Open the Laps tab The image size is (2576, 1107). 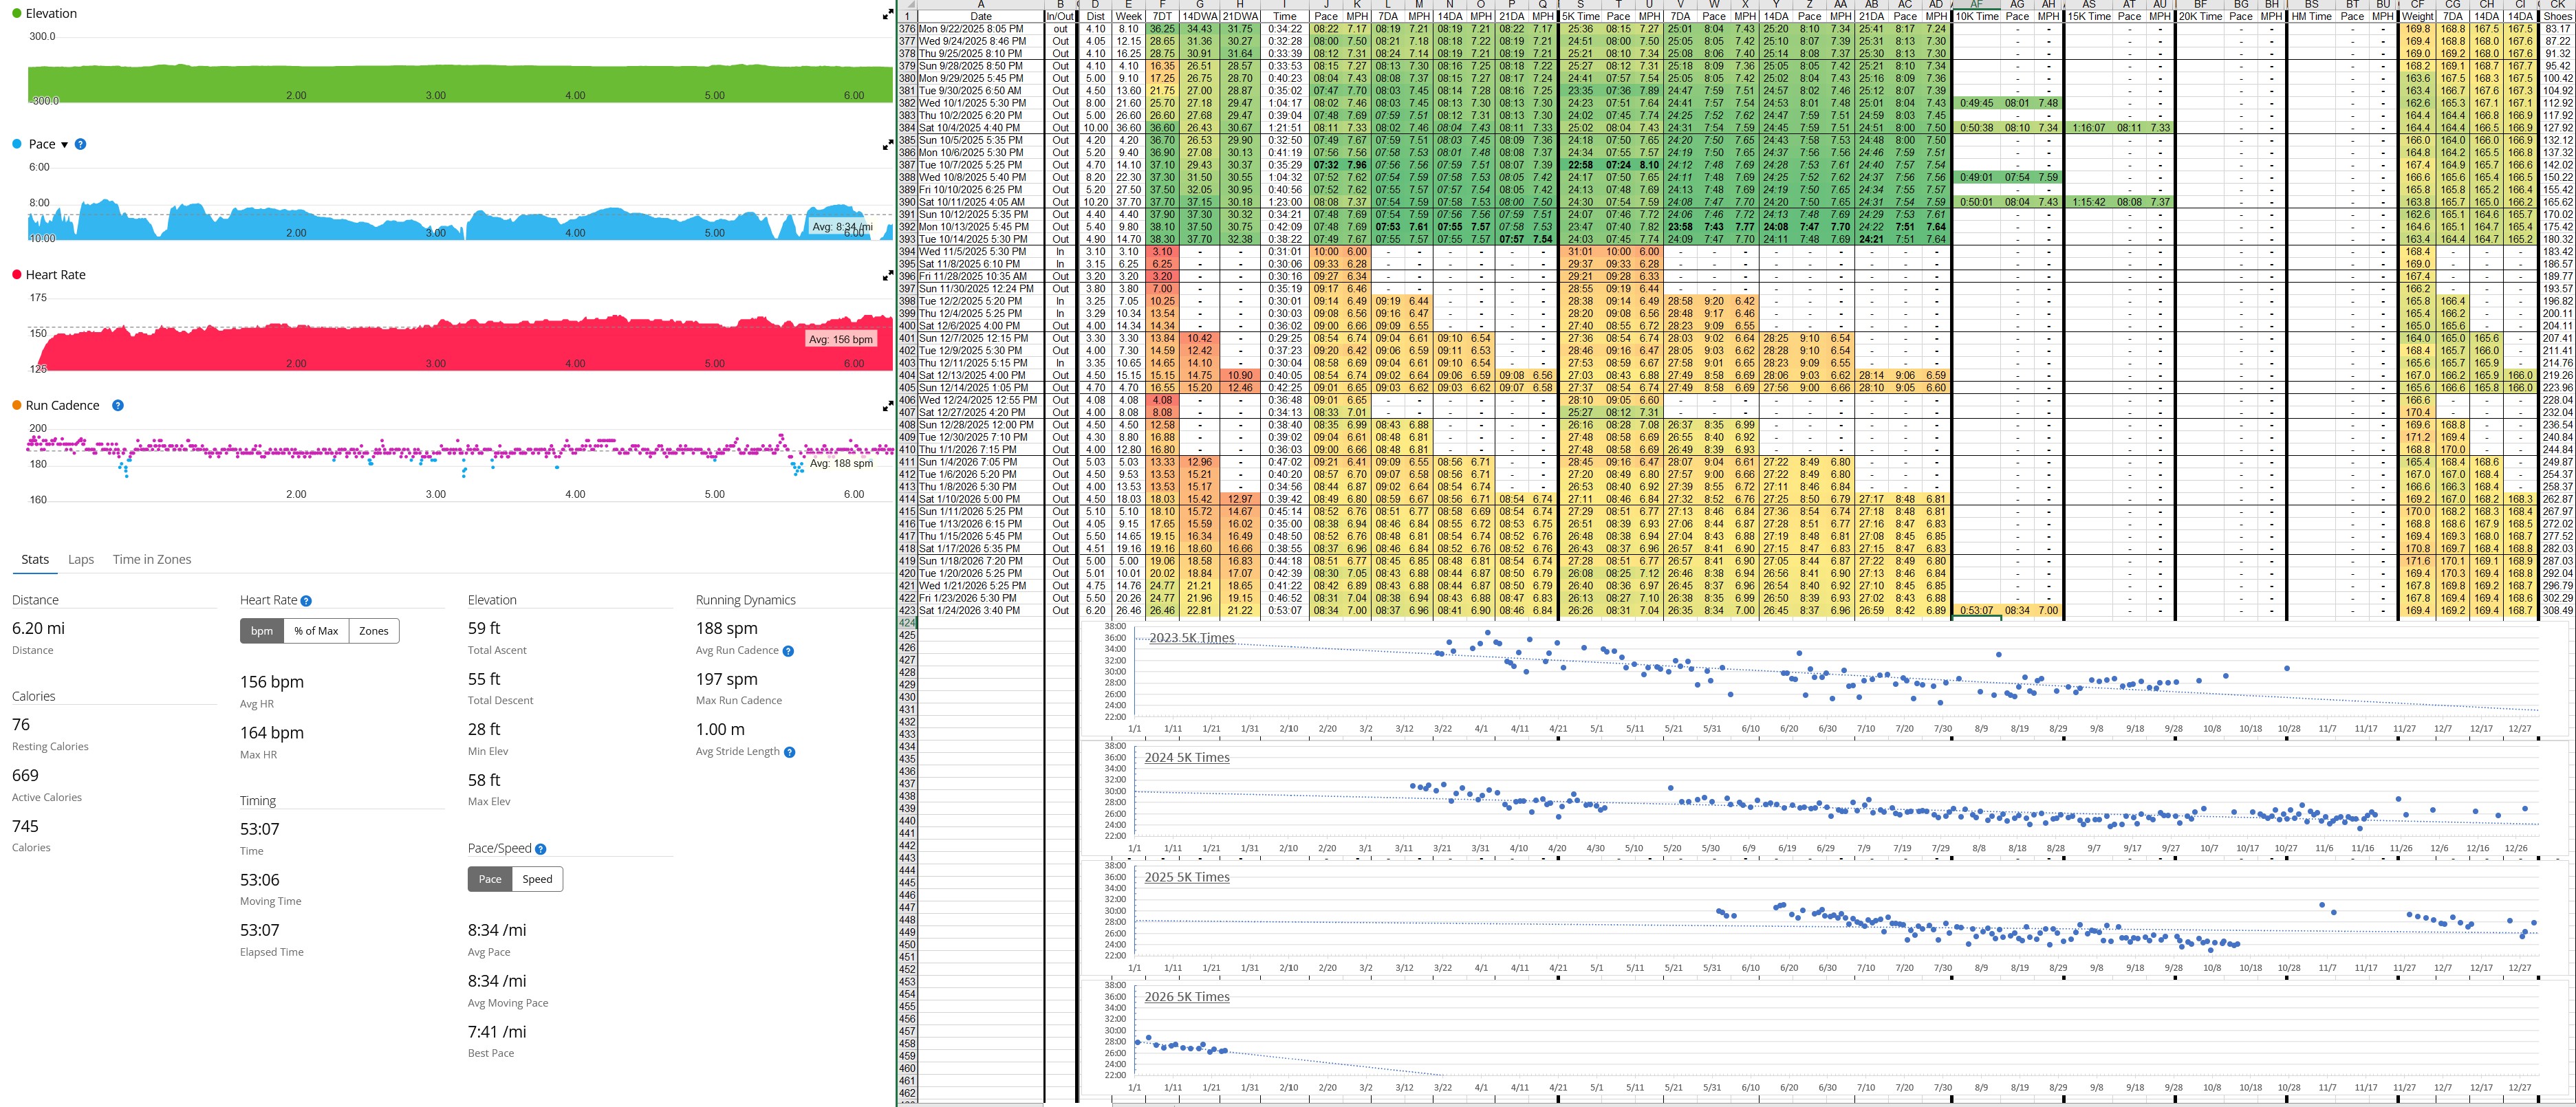click(81, 560)
